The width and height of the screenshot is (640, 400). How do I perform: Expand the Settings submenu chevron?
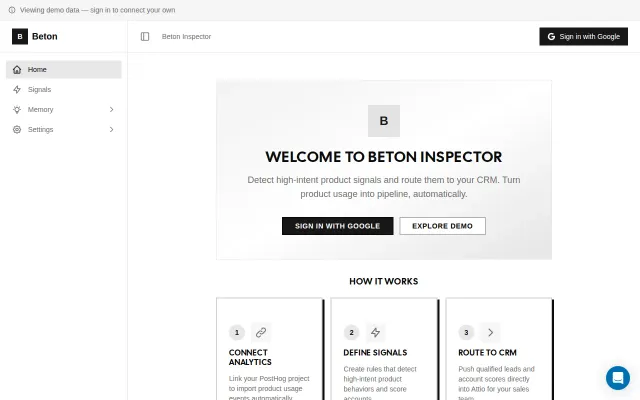pos(111,129)
